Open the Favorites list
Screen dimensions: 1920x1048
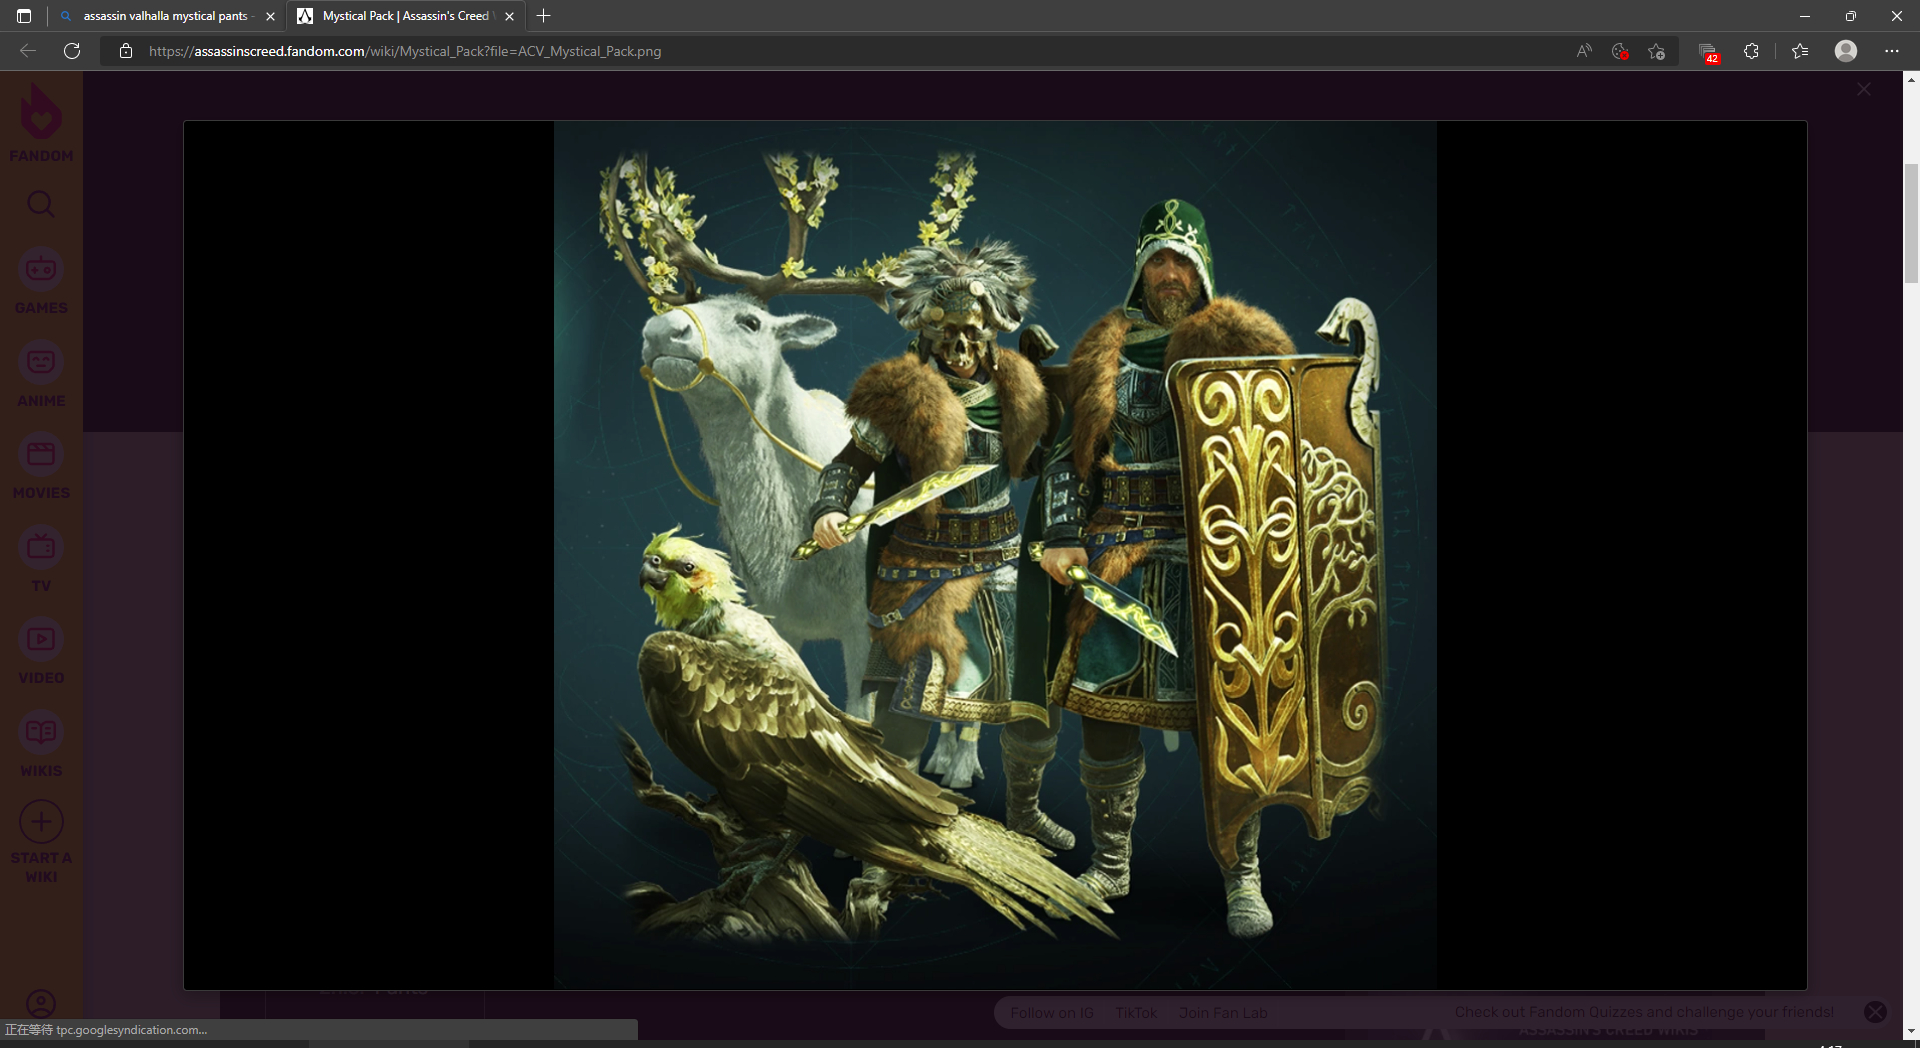click(1800, 51)
